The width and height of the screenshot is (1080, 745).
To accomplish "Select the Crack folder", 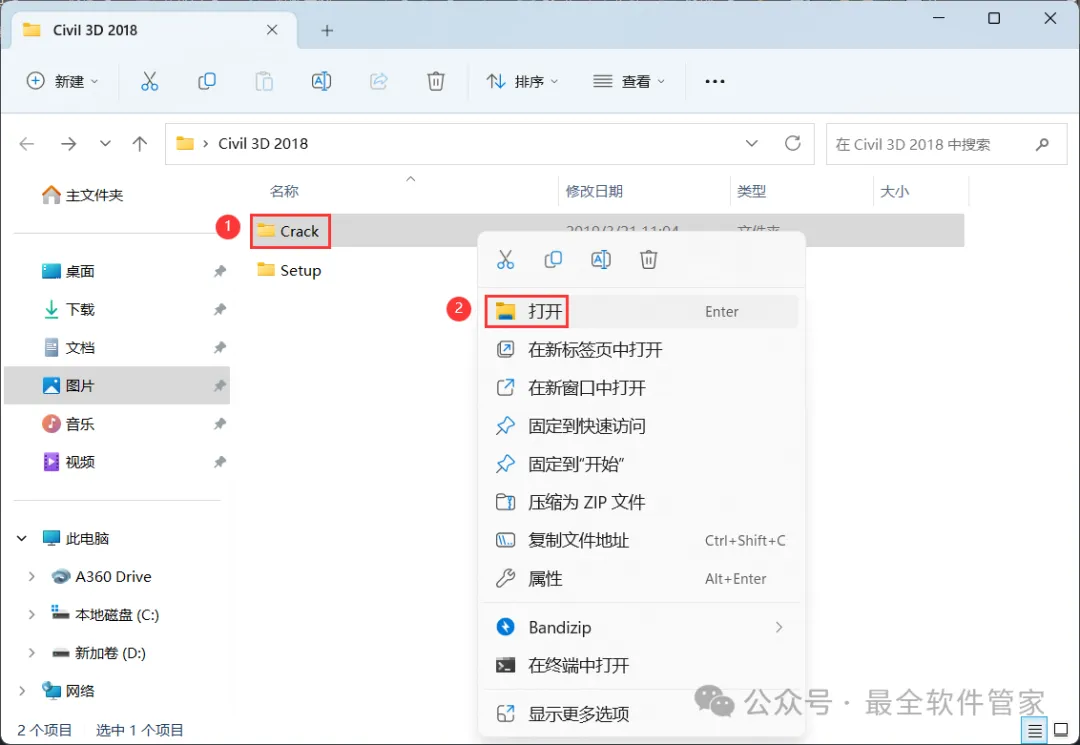I will (x=290, y=231).
